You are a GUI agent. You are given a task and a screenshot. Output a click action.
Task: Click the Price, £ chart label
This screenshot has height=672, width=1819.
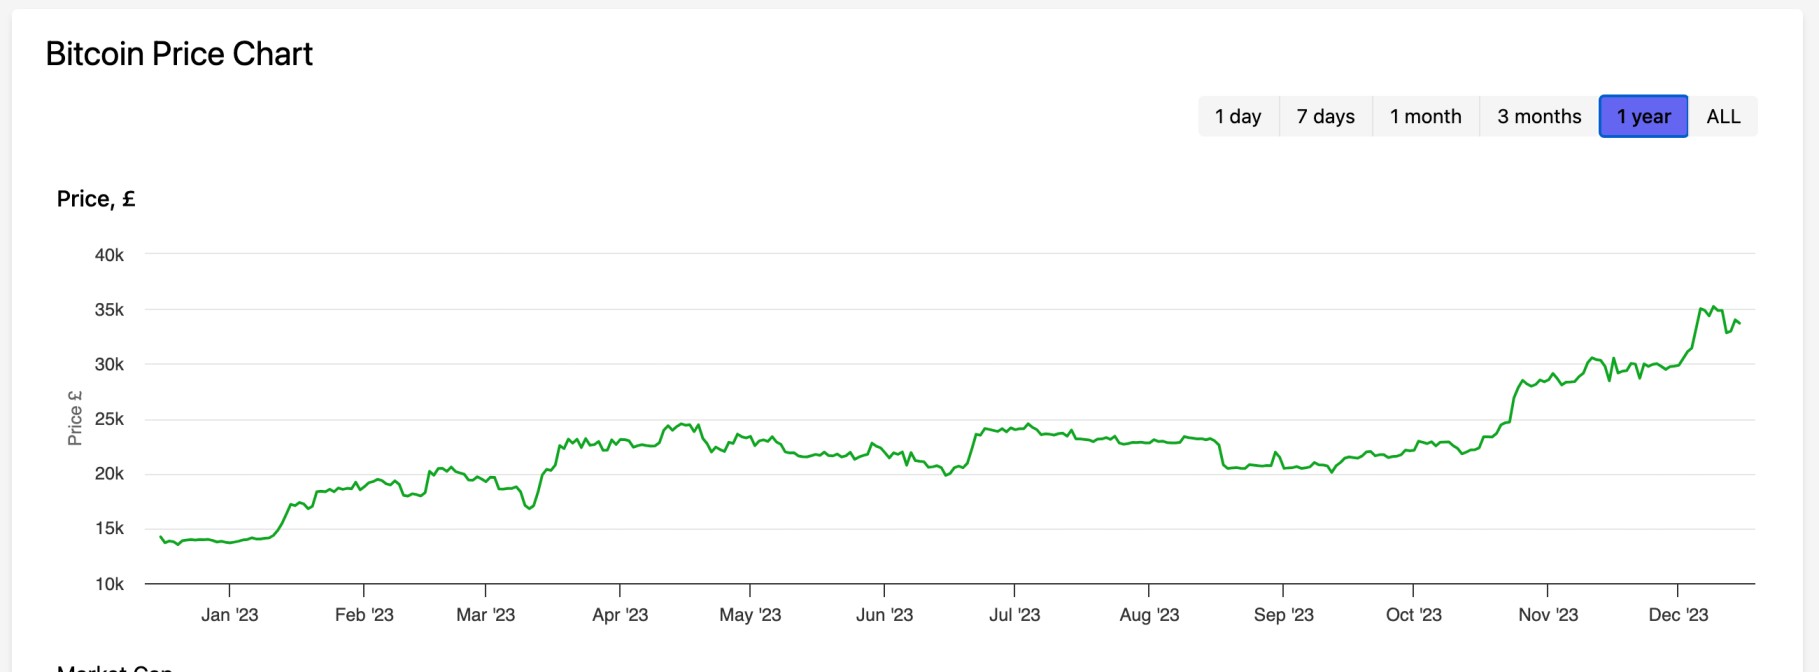pyautogui.click(x=95, y=198)
